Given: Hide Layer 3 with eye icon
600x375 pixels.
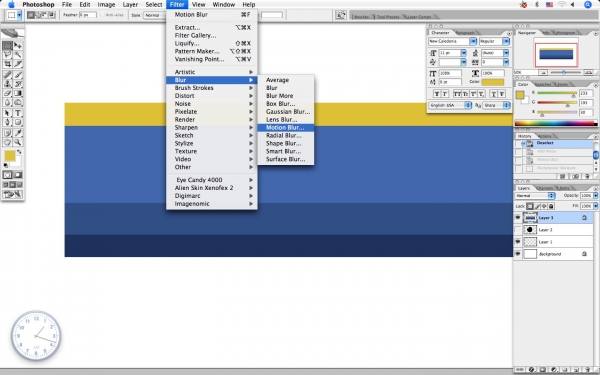Looking at the screenshot, I should pyautogui.click(x=518, y=218).
